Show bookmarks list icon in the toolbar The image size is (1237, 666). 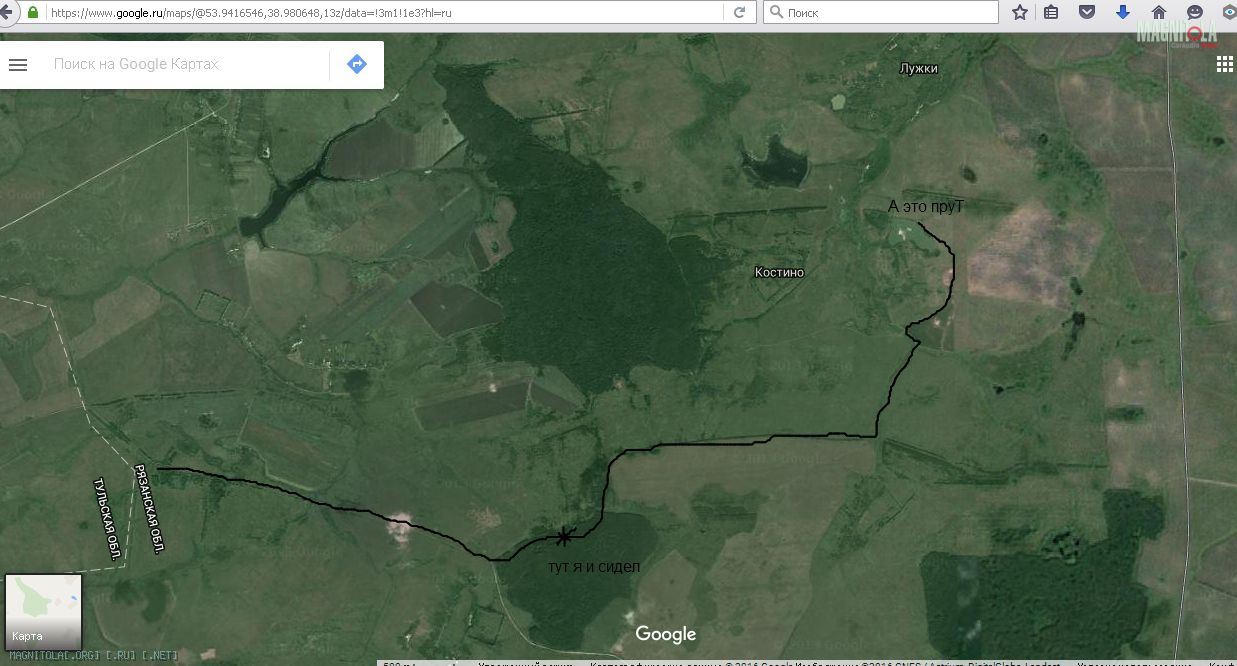tap(1051, 13)
